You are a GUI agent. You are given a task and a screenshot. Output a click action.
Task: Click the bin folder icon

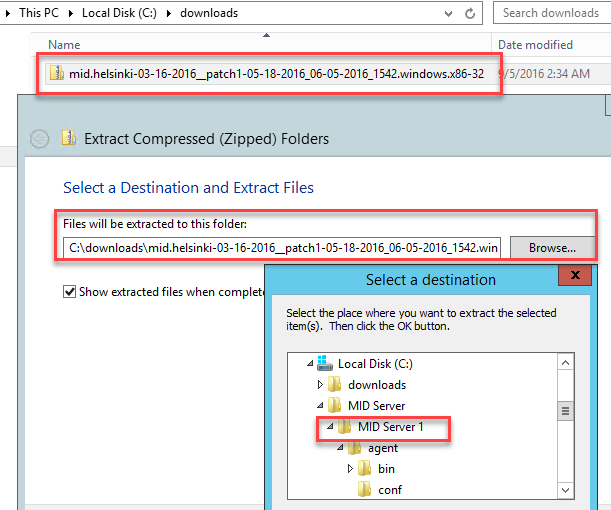click(x=364, y=468)
